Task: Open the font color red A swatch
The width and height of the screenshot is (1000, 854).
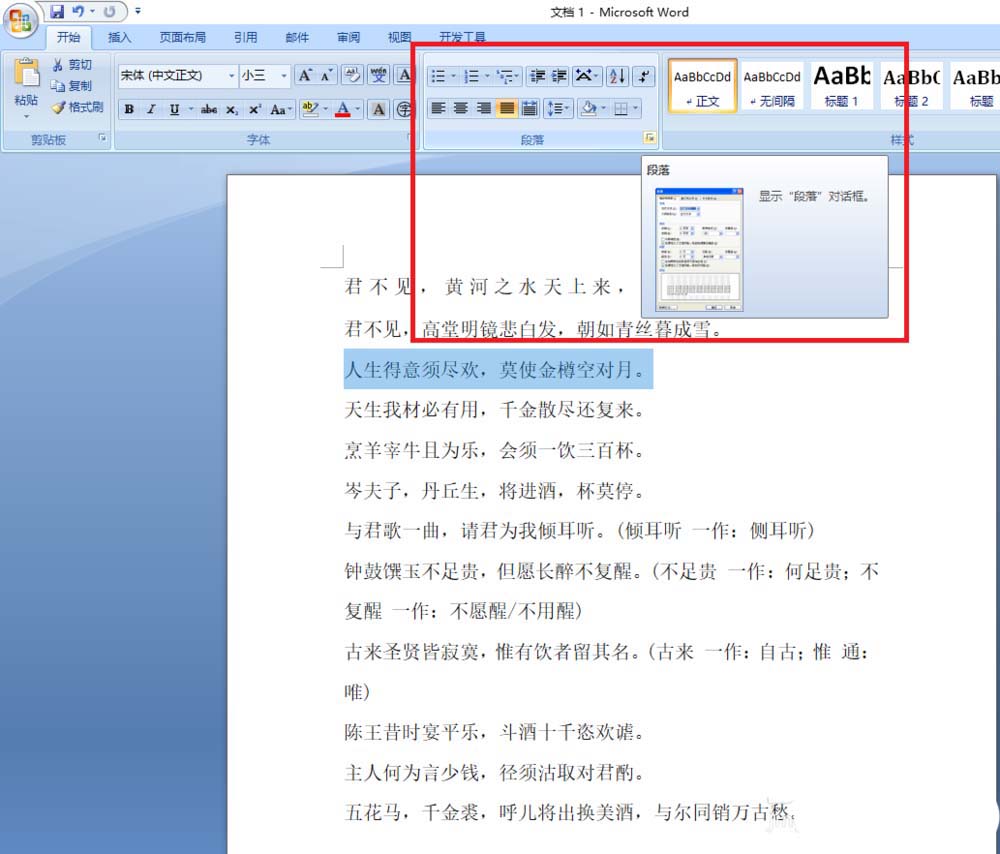Action: point(343,109)
